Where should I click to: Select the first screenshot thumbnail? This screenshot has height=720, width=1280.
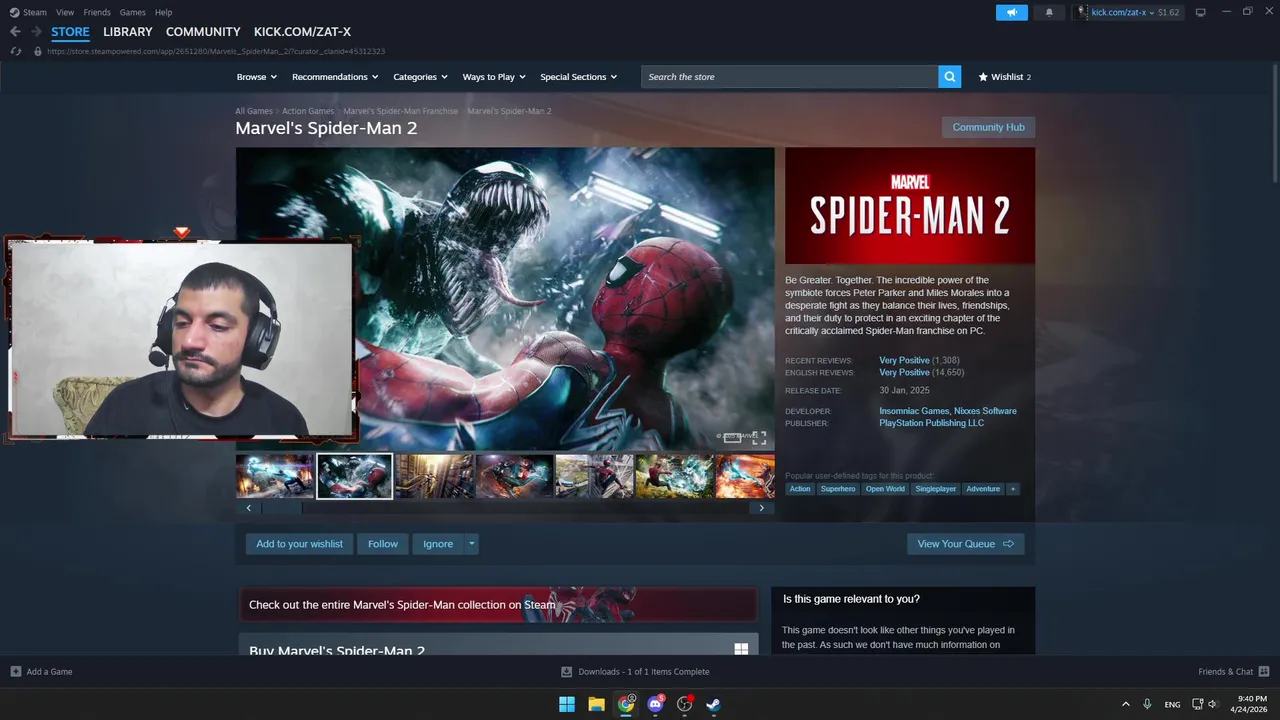click(275, 476)
